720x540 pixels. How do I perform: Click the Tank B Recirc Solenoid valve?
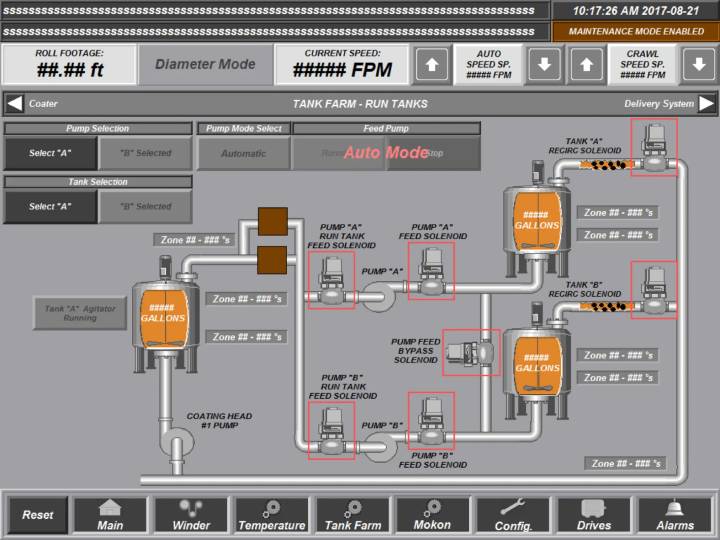654,290
